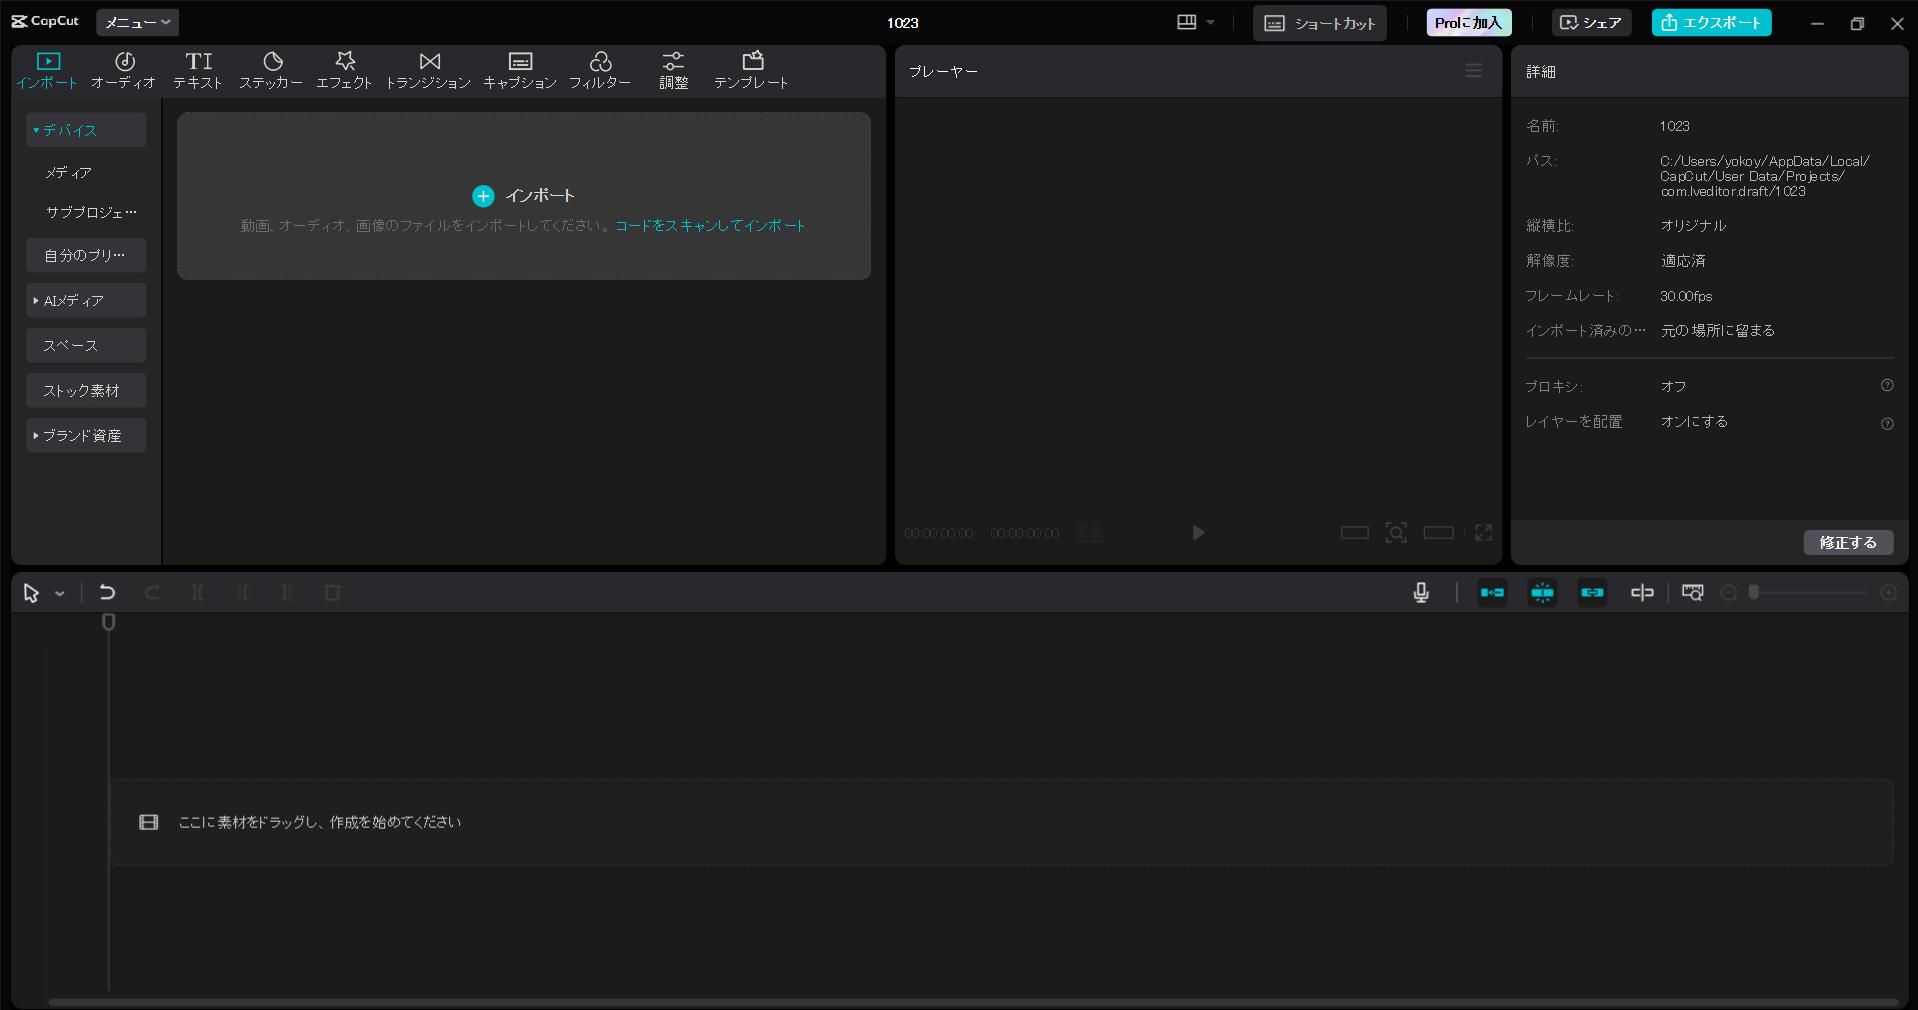1918x1010 pixels.
Task: Toggle fullscreen in the player
Action: tap(1483, 533)
